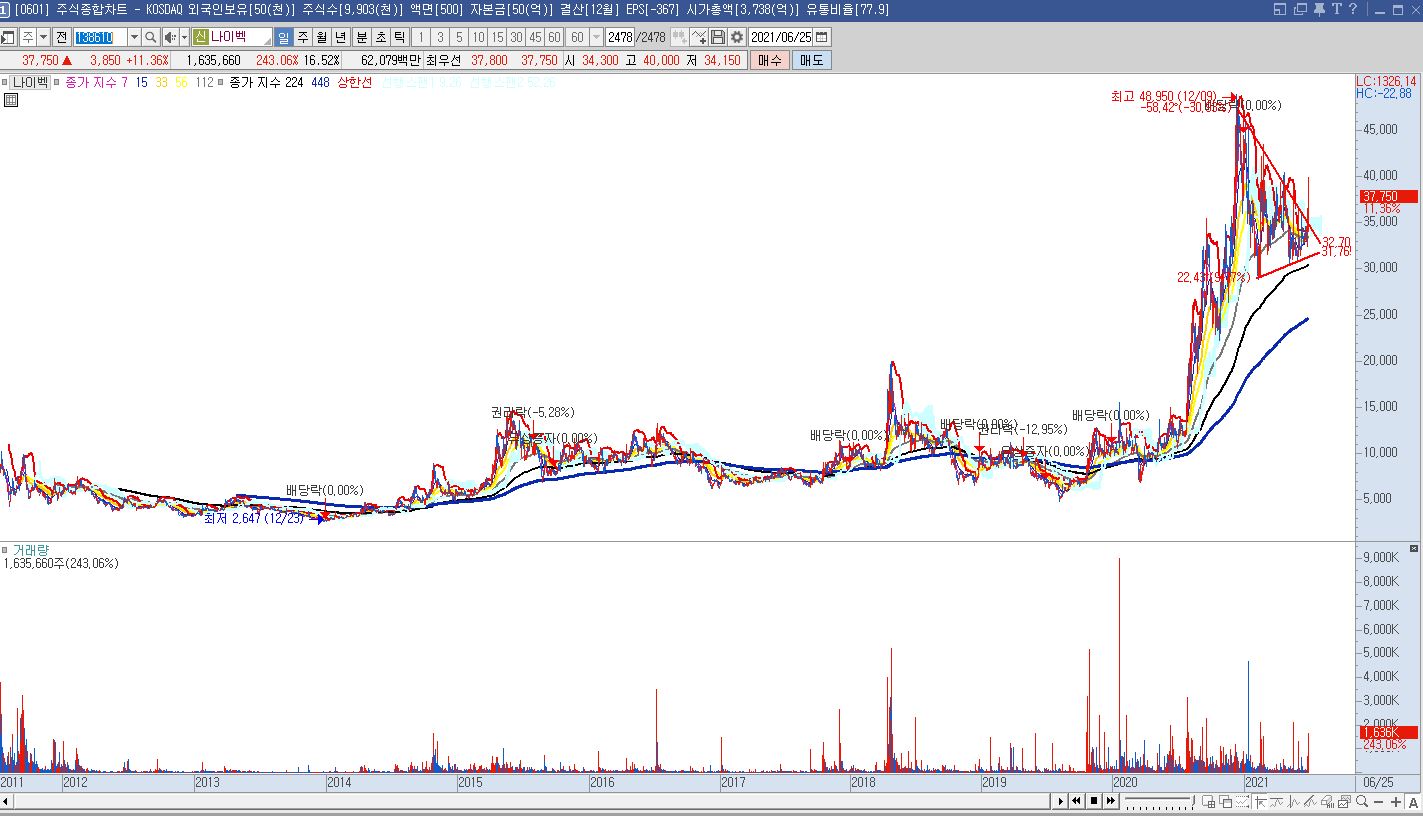Zoom in chart with plus icon
Screen dimensions: 1423x816
1396,802
